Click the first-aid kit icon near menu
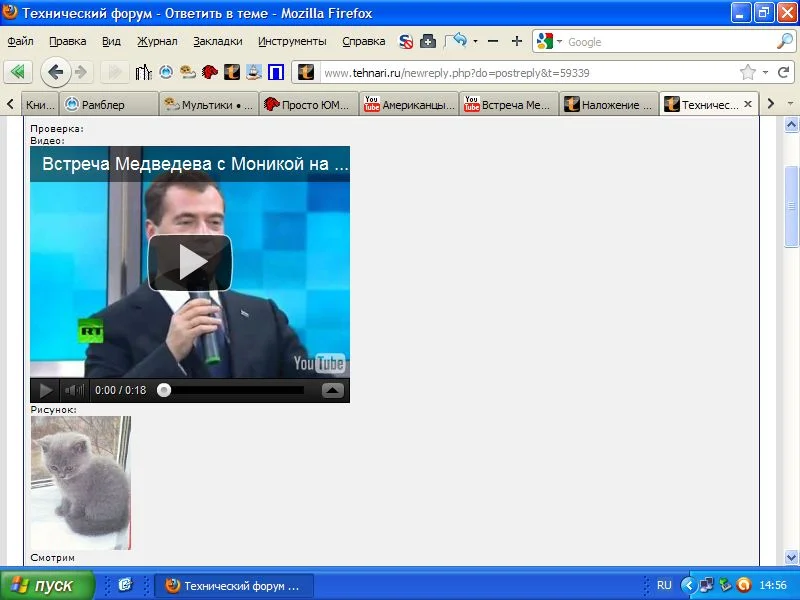The height and width of the screenshot is (600, 800). (x=428, y=41)
